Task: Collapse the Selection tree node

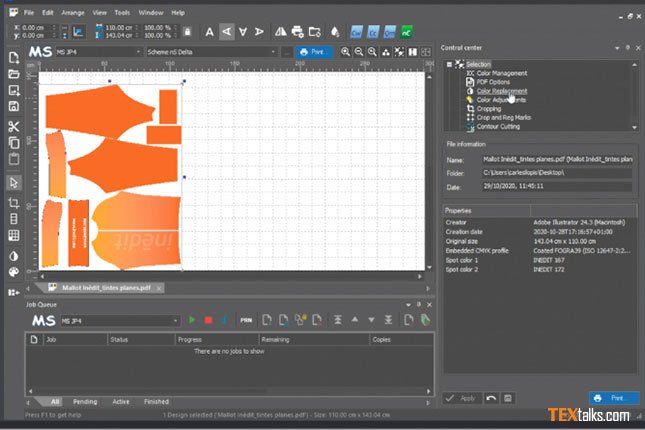Action: click(449, 65)
